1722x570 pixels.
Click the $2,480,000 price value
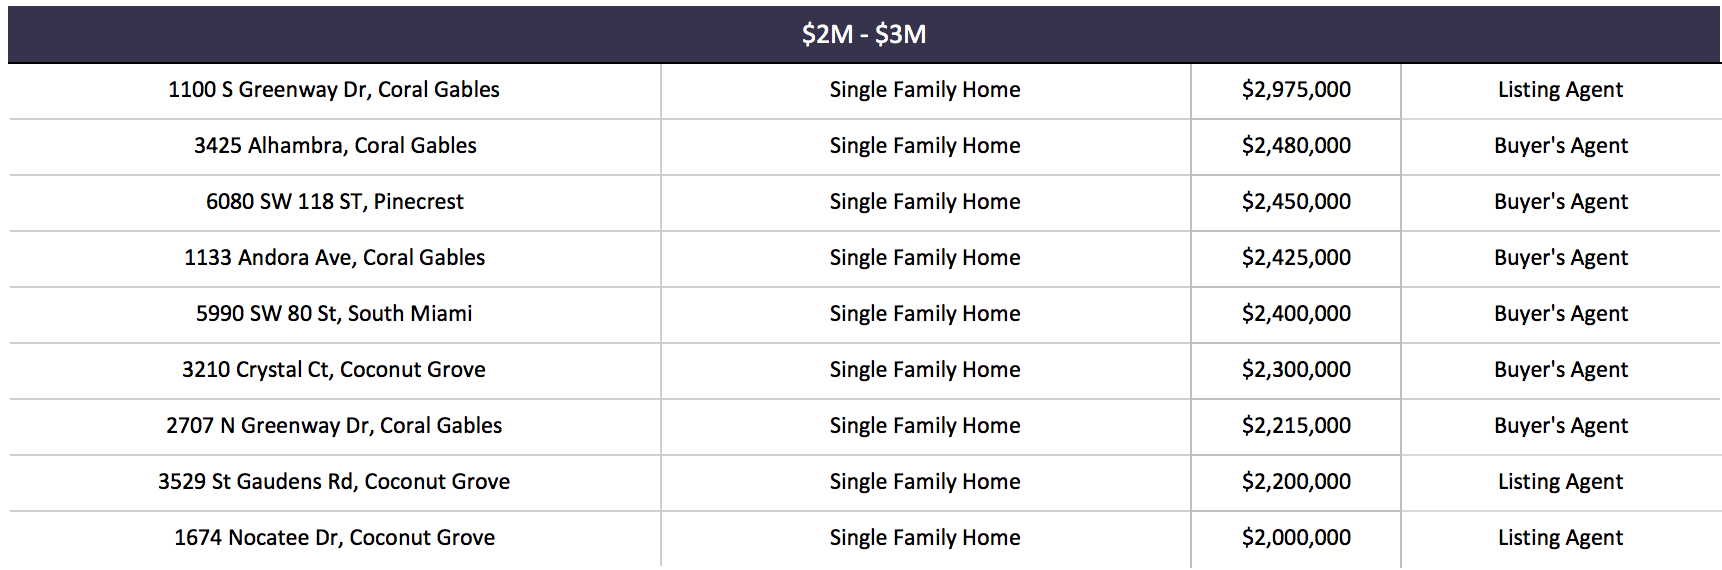click(x=1296, y=146)
